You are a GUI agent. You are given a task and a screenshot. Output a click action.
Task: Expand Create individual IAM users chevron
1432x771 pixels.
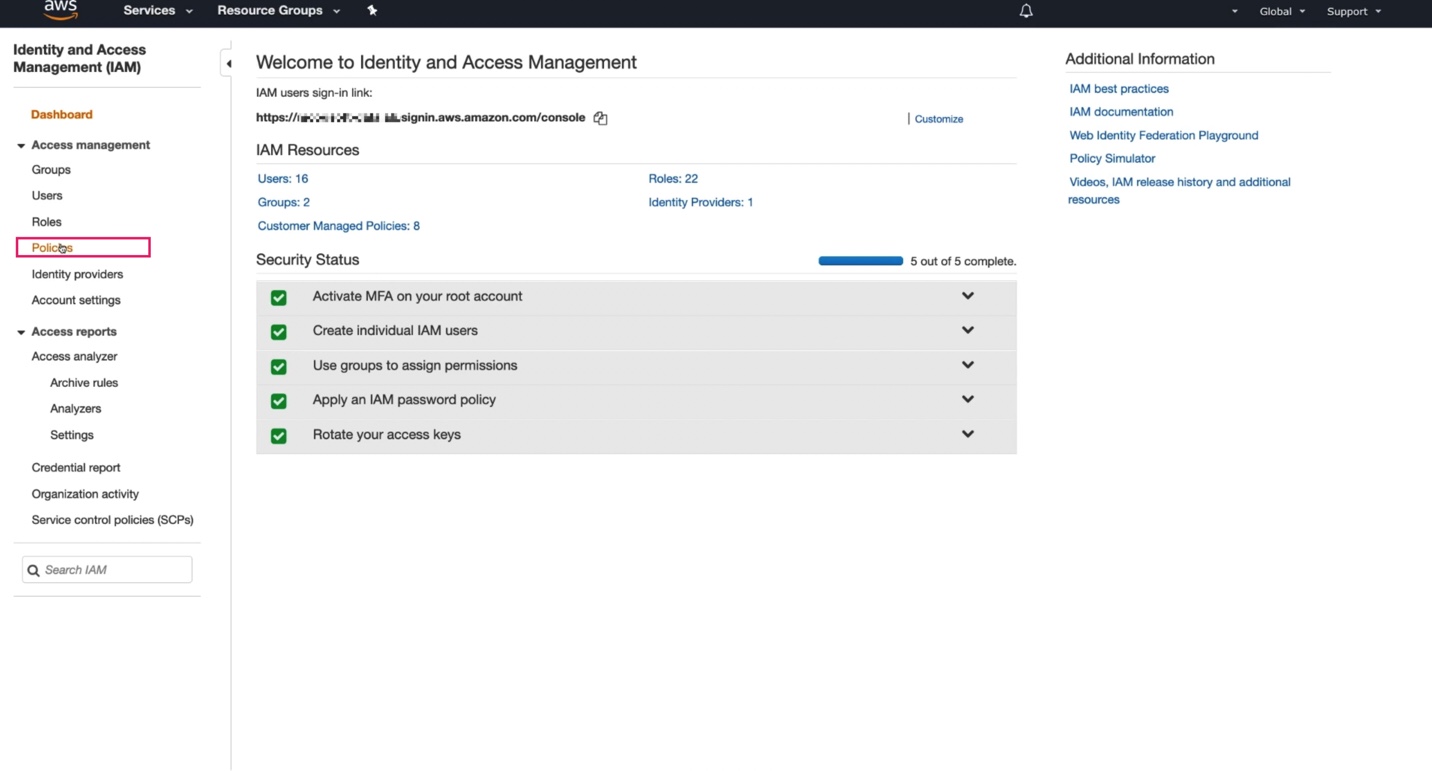[x=968, y=330]
